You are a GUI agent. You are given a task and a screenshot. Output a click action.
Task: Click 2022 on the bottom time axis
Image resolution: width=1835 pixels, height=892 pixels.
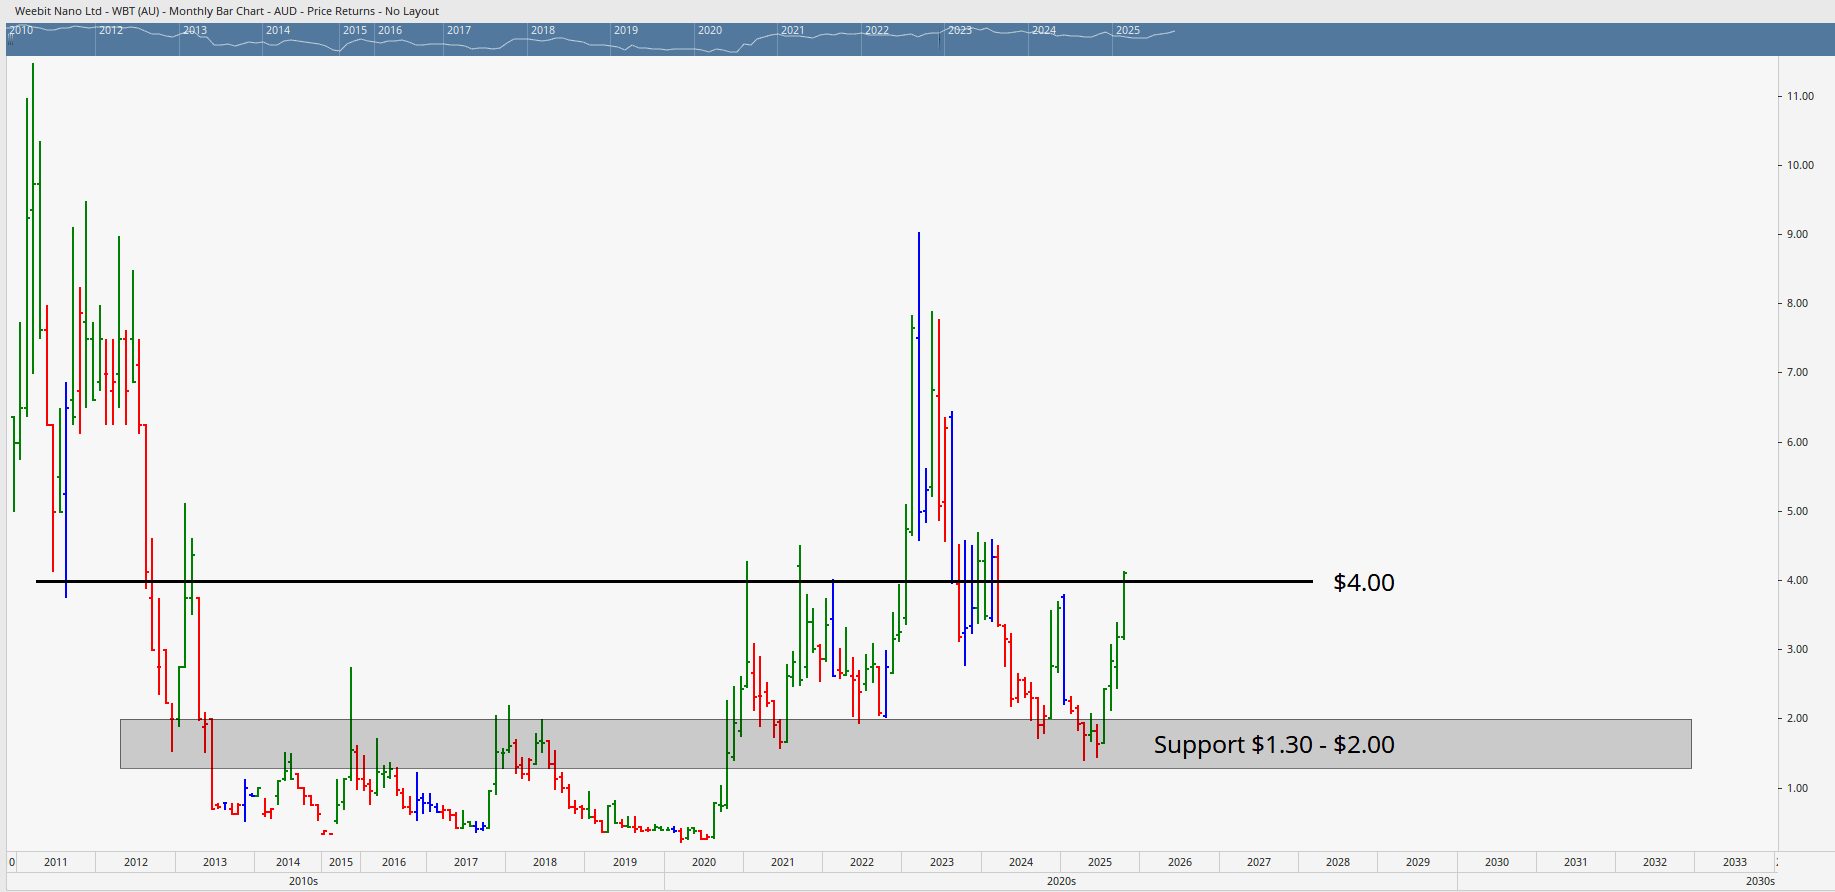862,862
